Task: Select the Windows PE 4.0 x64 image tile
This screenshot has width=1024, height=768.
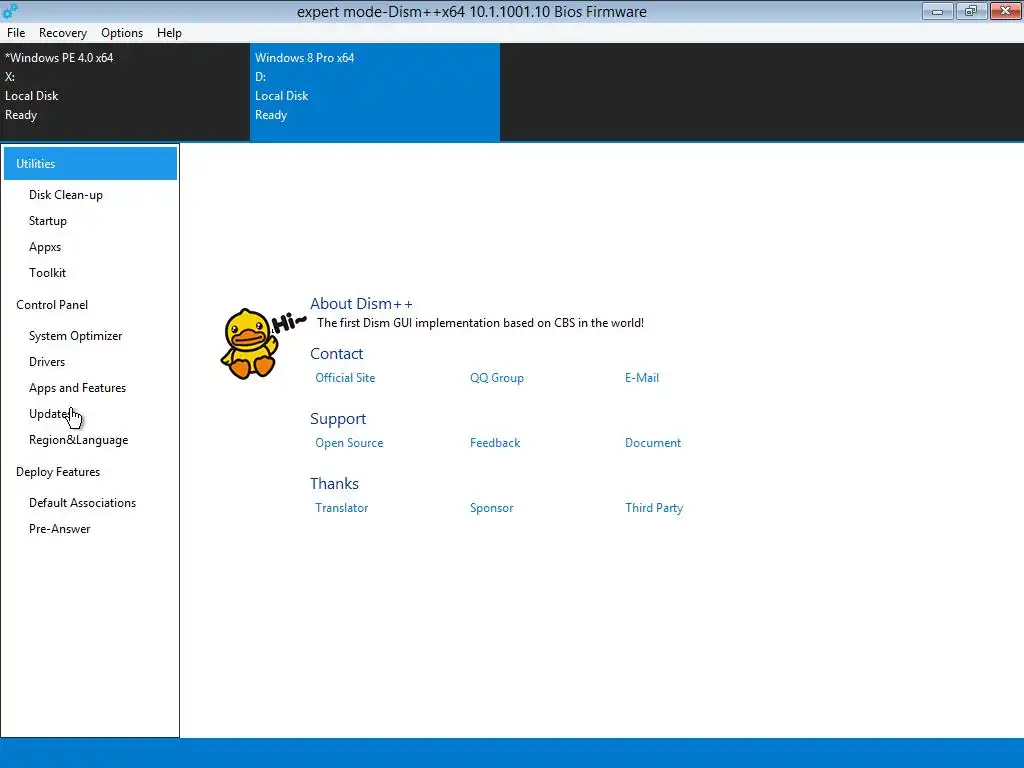Action: tap(125, 91)
